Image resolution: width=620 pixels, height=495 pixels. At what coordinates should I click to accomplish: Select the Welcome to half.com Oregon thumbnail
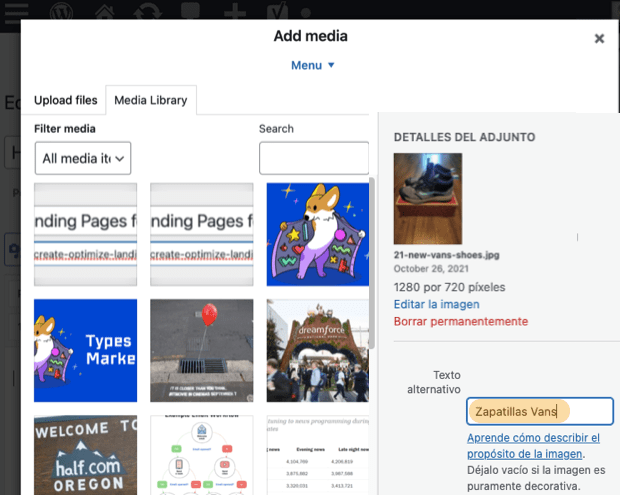[x=85, y=455]
